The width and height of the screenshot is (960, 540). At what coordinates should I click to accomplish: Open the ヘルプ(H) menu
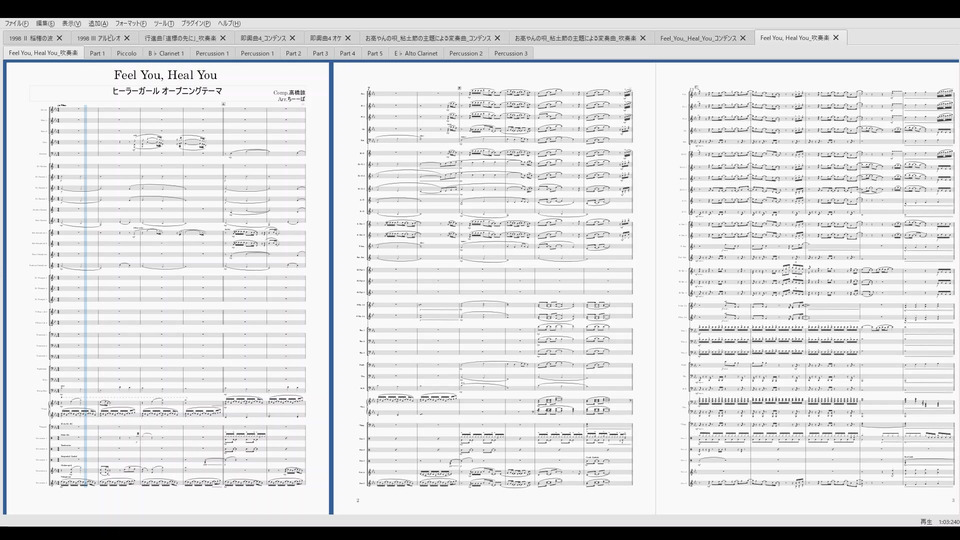click(229, 23)
